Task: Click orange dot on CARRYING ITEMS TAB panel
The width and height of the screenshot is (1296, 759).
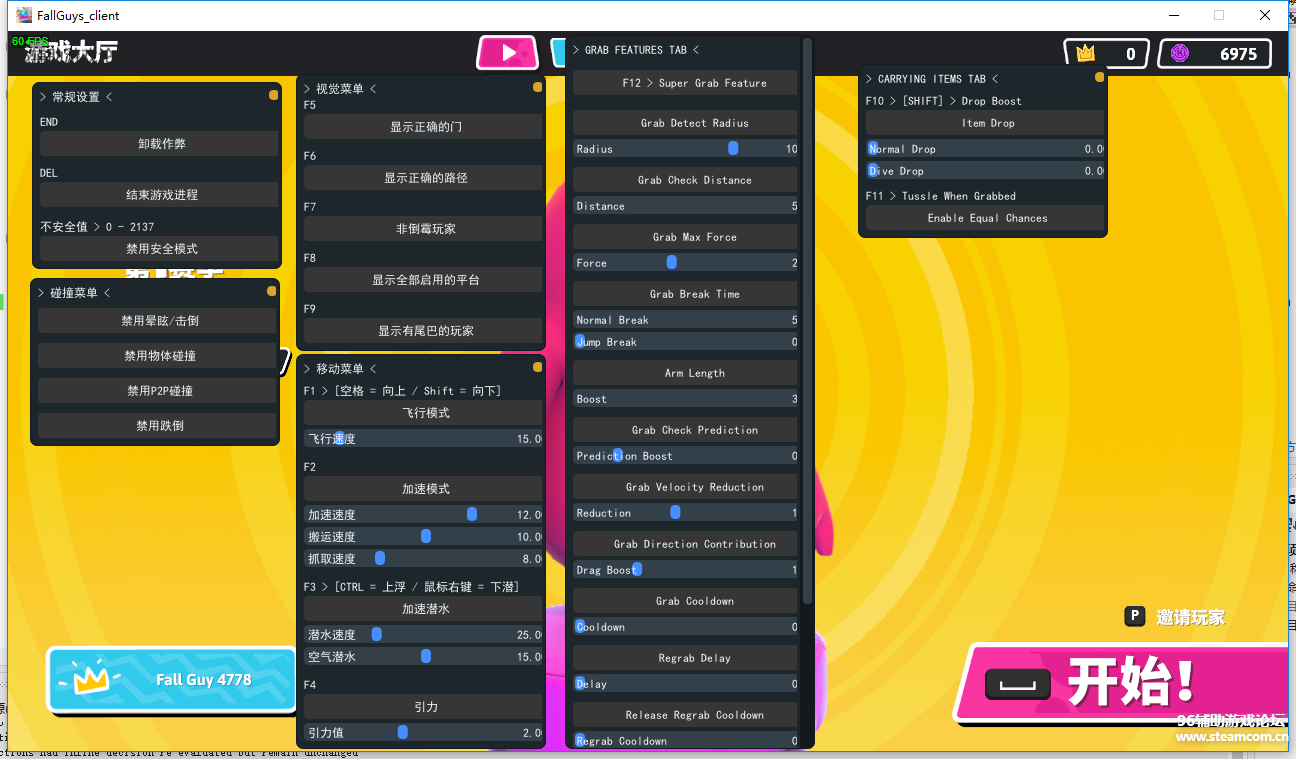Action: click(1099, 78)
